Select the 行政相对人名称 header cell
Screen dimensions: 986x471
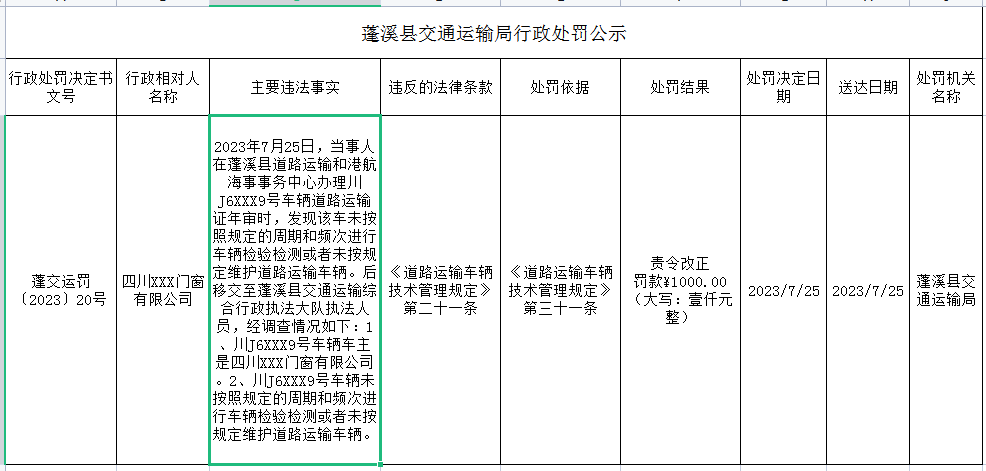click(163, 87)
